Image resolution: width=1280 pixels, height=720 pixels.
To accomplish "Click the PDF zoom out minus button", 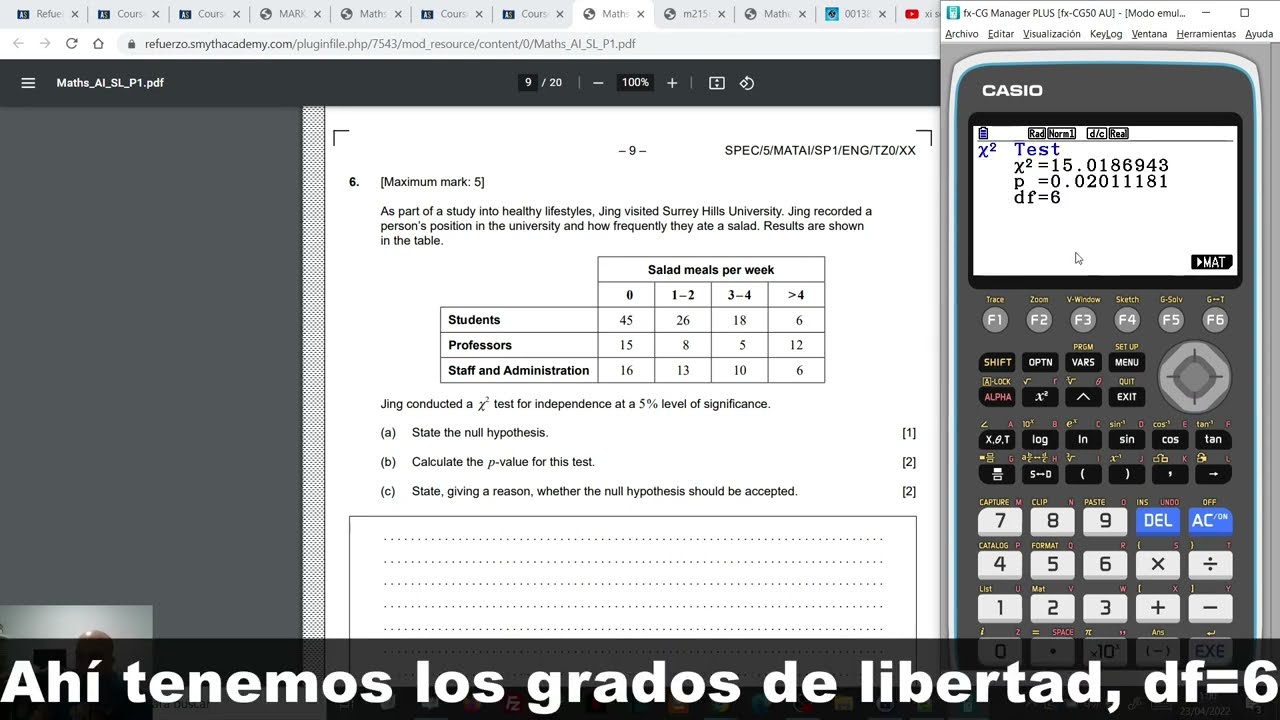I will [x=598, y=83].
